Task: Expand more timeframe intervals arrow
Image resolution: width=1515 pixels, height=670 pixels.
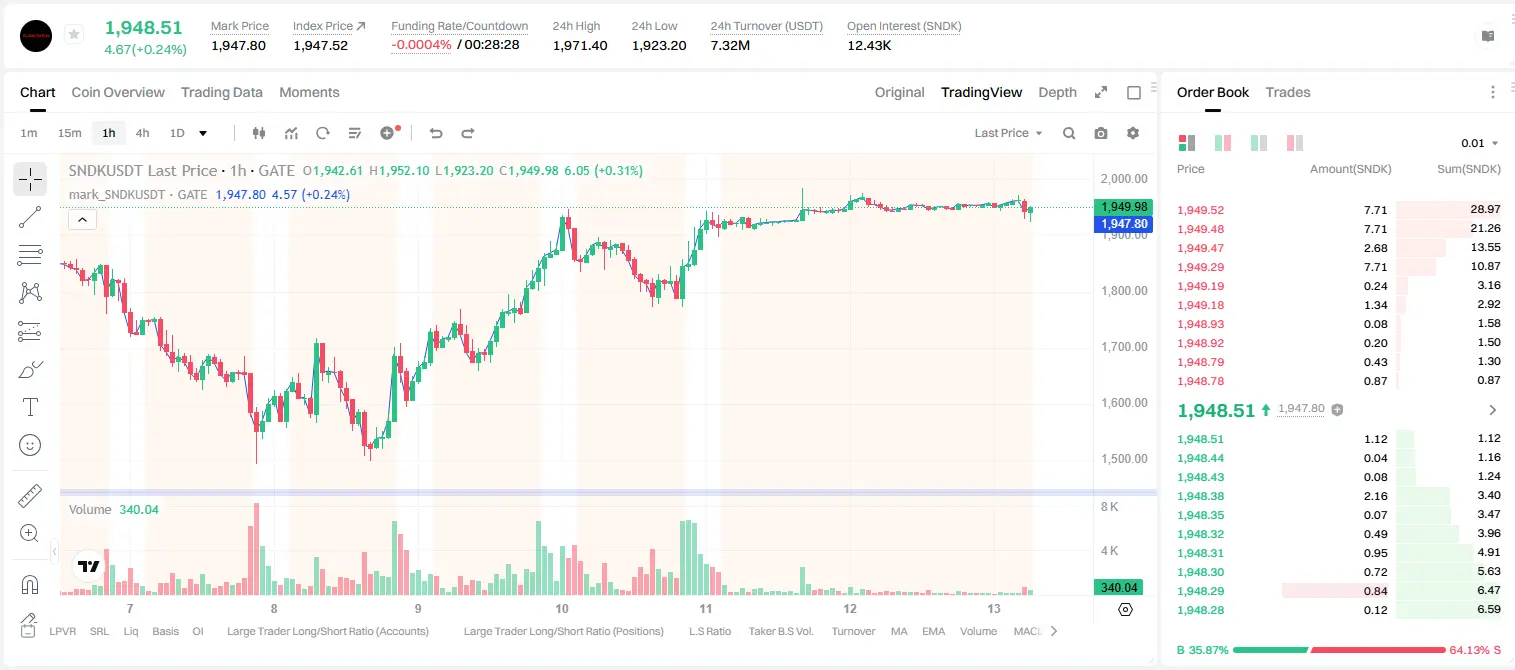Action: pos(203,133)
